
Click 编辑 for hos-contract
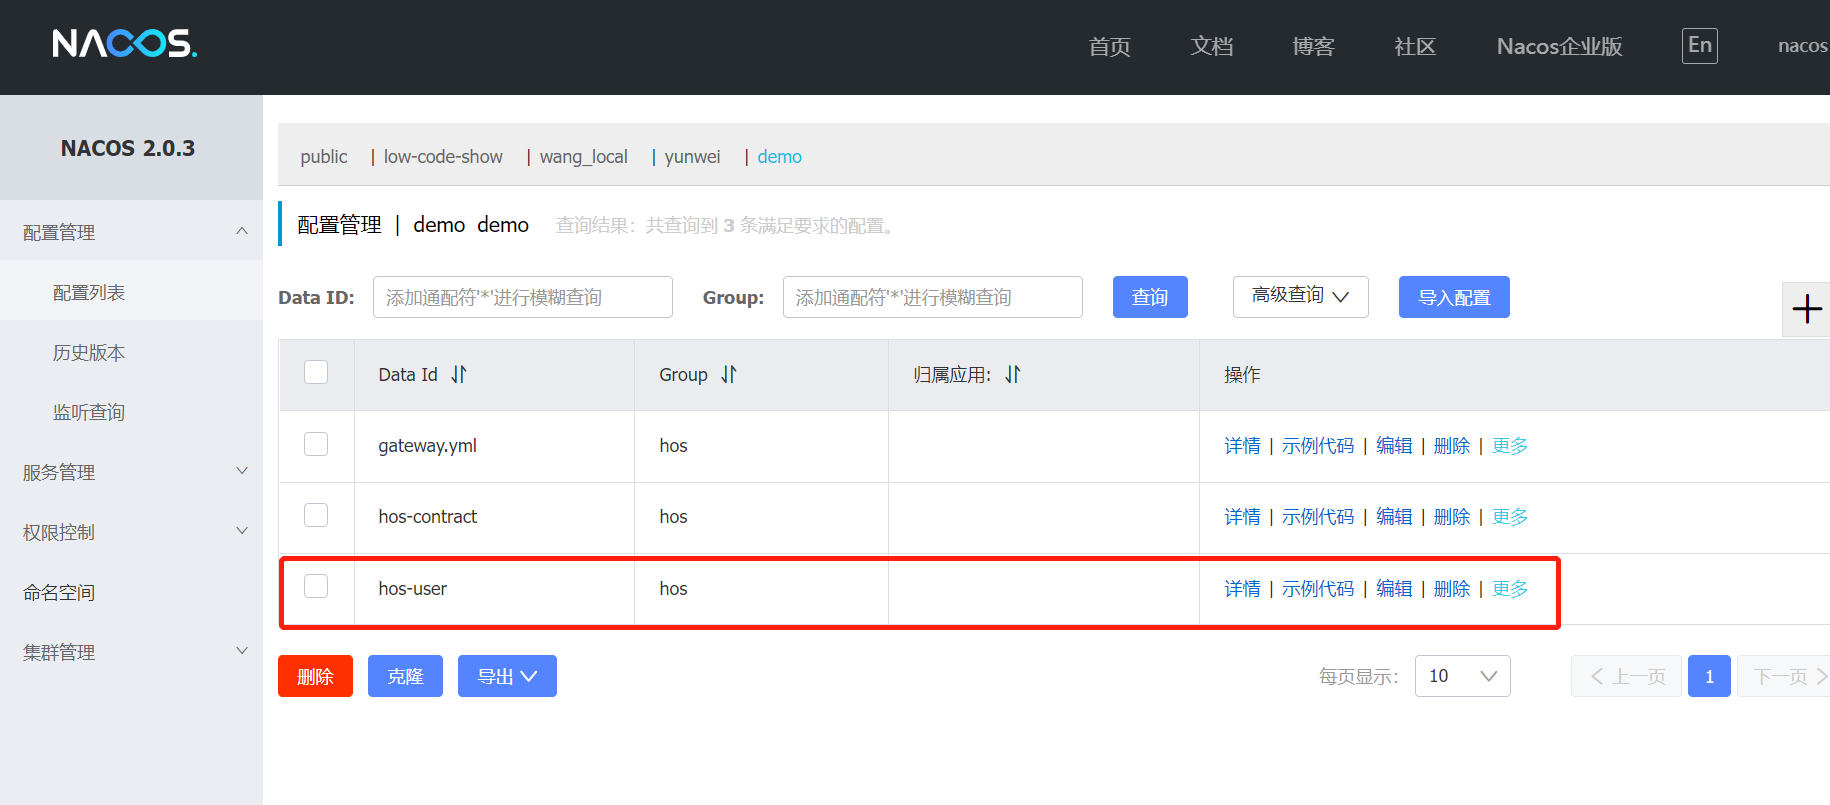pyautogui.click(x=1394, y=517)
